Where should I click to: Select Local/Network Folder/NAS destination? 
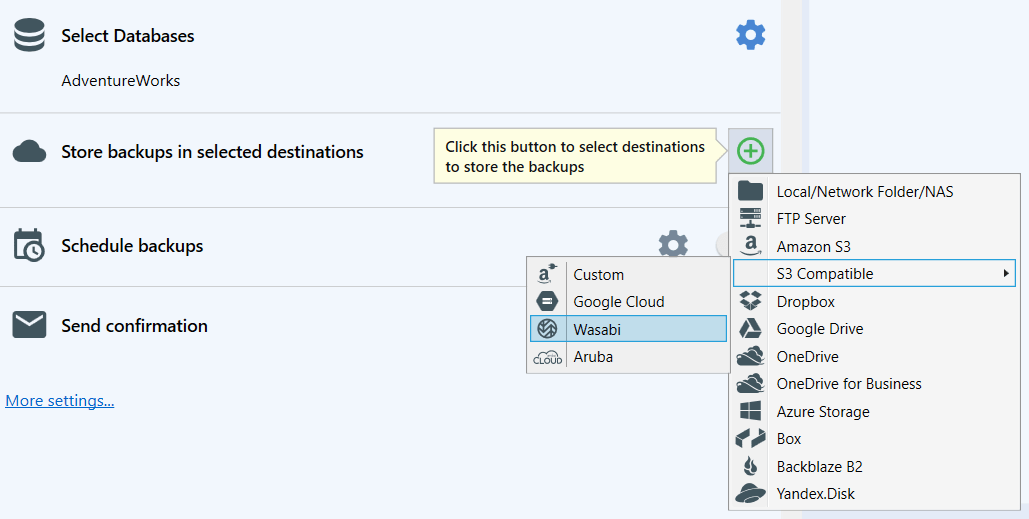pos(864,191)
